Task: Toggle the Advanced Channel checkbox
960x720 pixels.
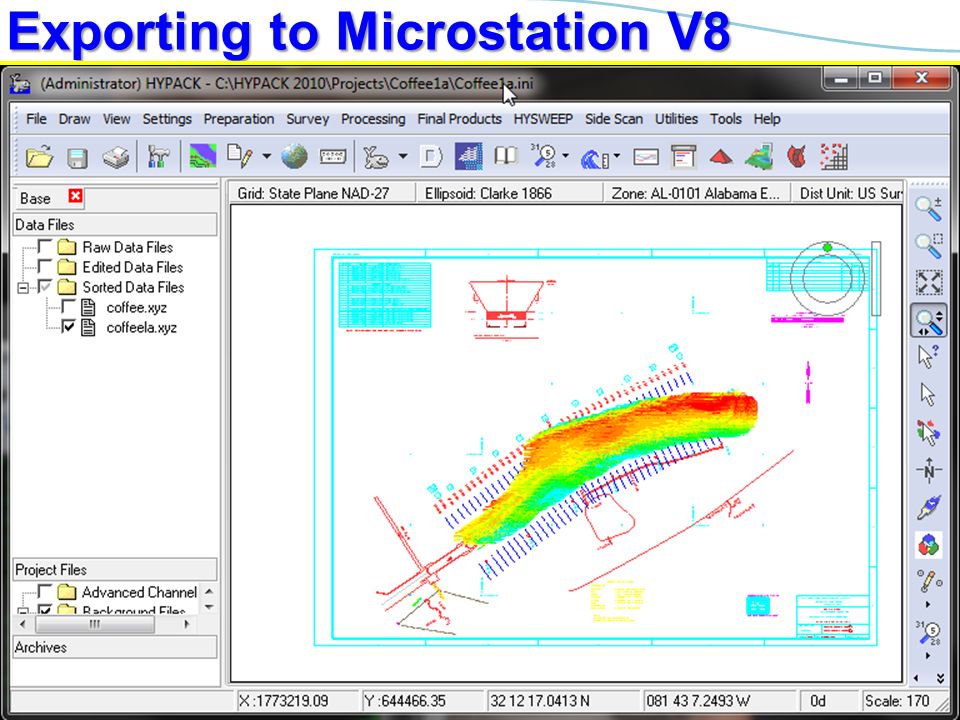Action: 44,591
